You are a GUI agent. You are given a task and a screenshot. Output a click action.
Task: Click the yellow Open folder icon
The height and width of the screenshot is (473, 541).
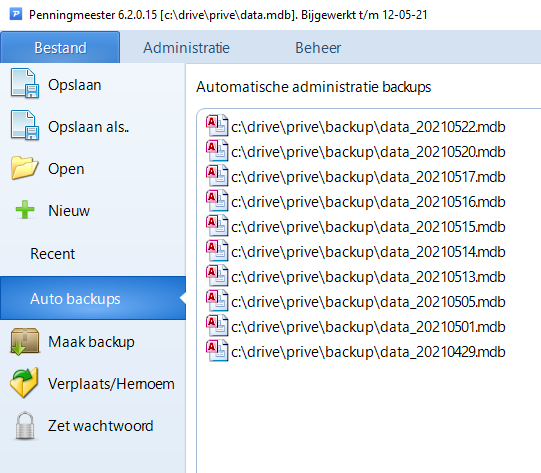click(x=24, y=168)
